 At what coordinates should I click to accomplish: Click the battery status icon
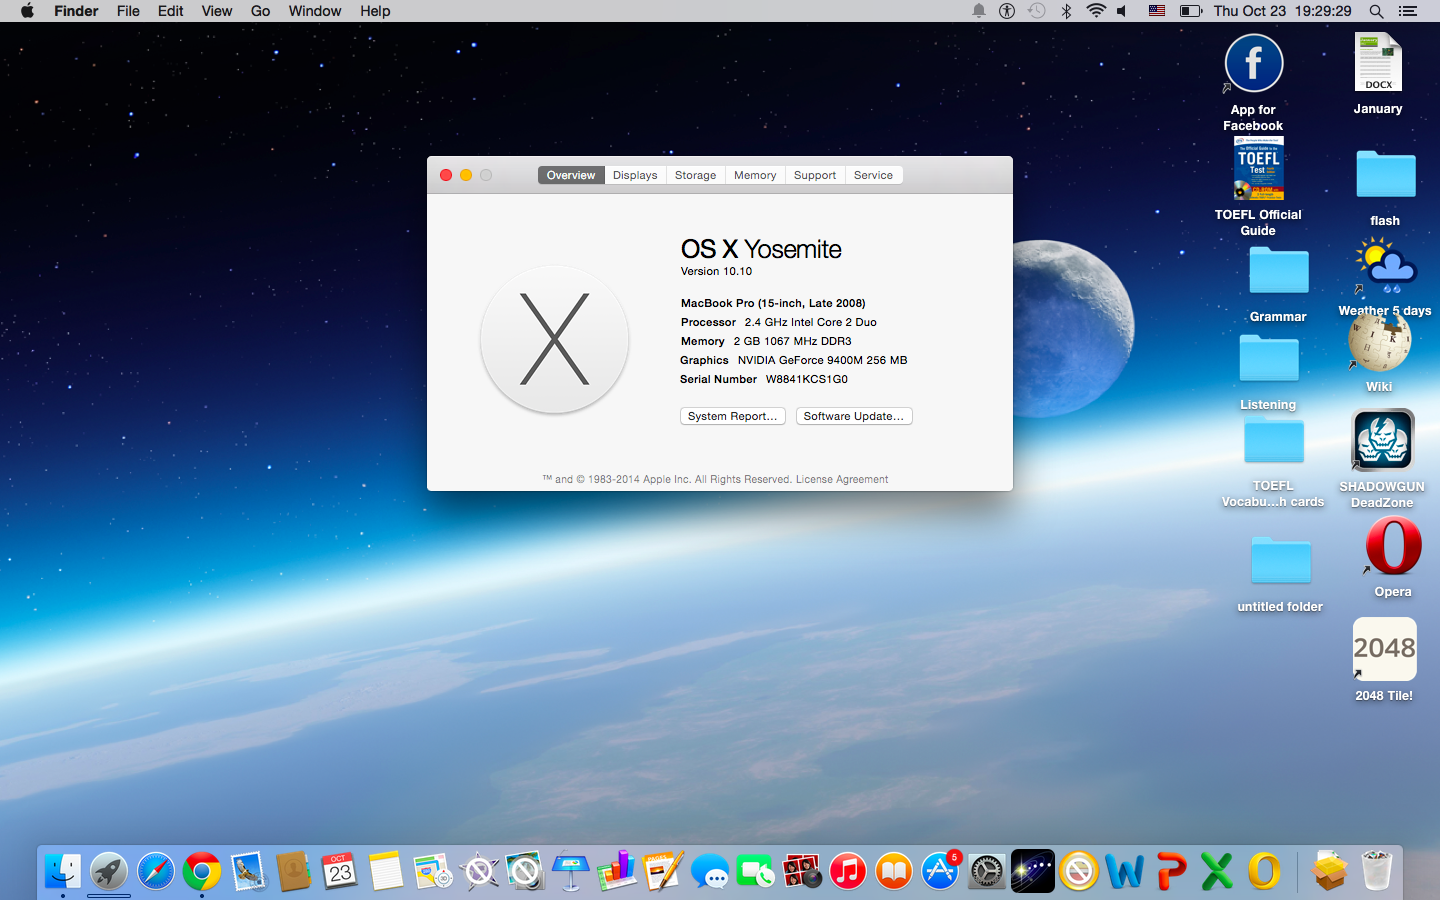pos(1190,11)
